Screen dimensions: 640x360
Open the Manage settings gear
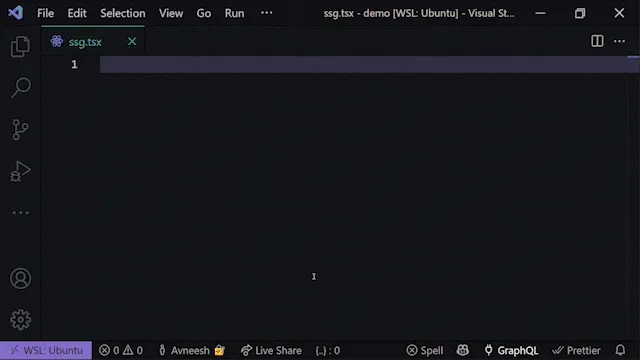click(20, 320)
